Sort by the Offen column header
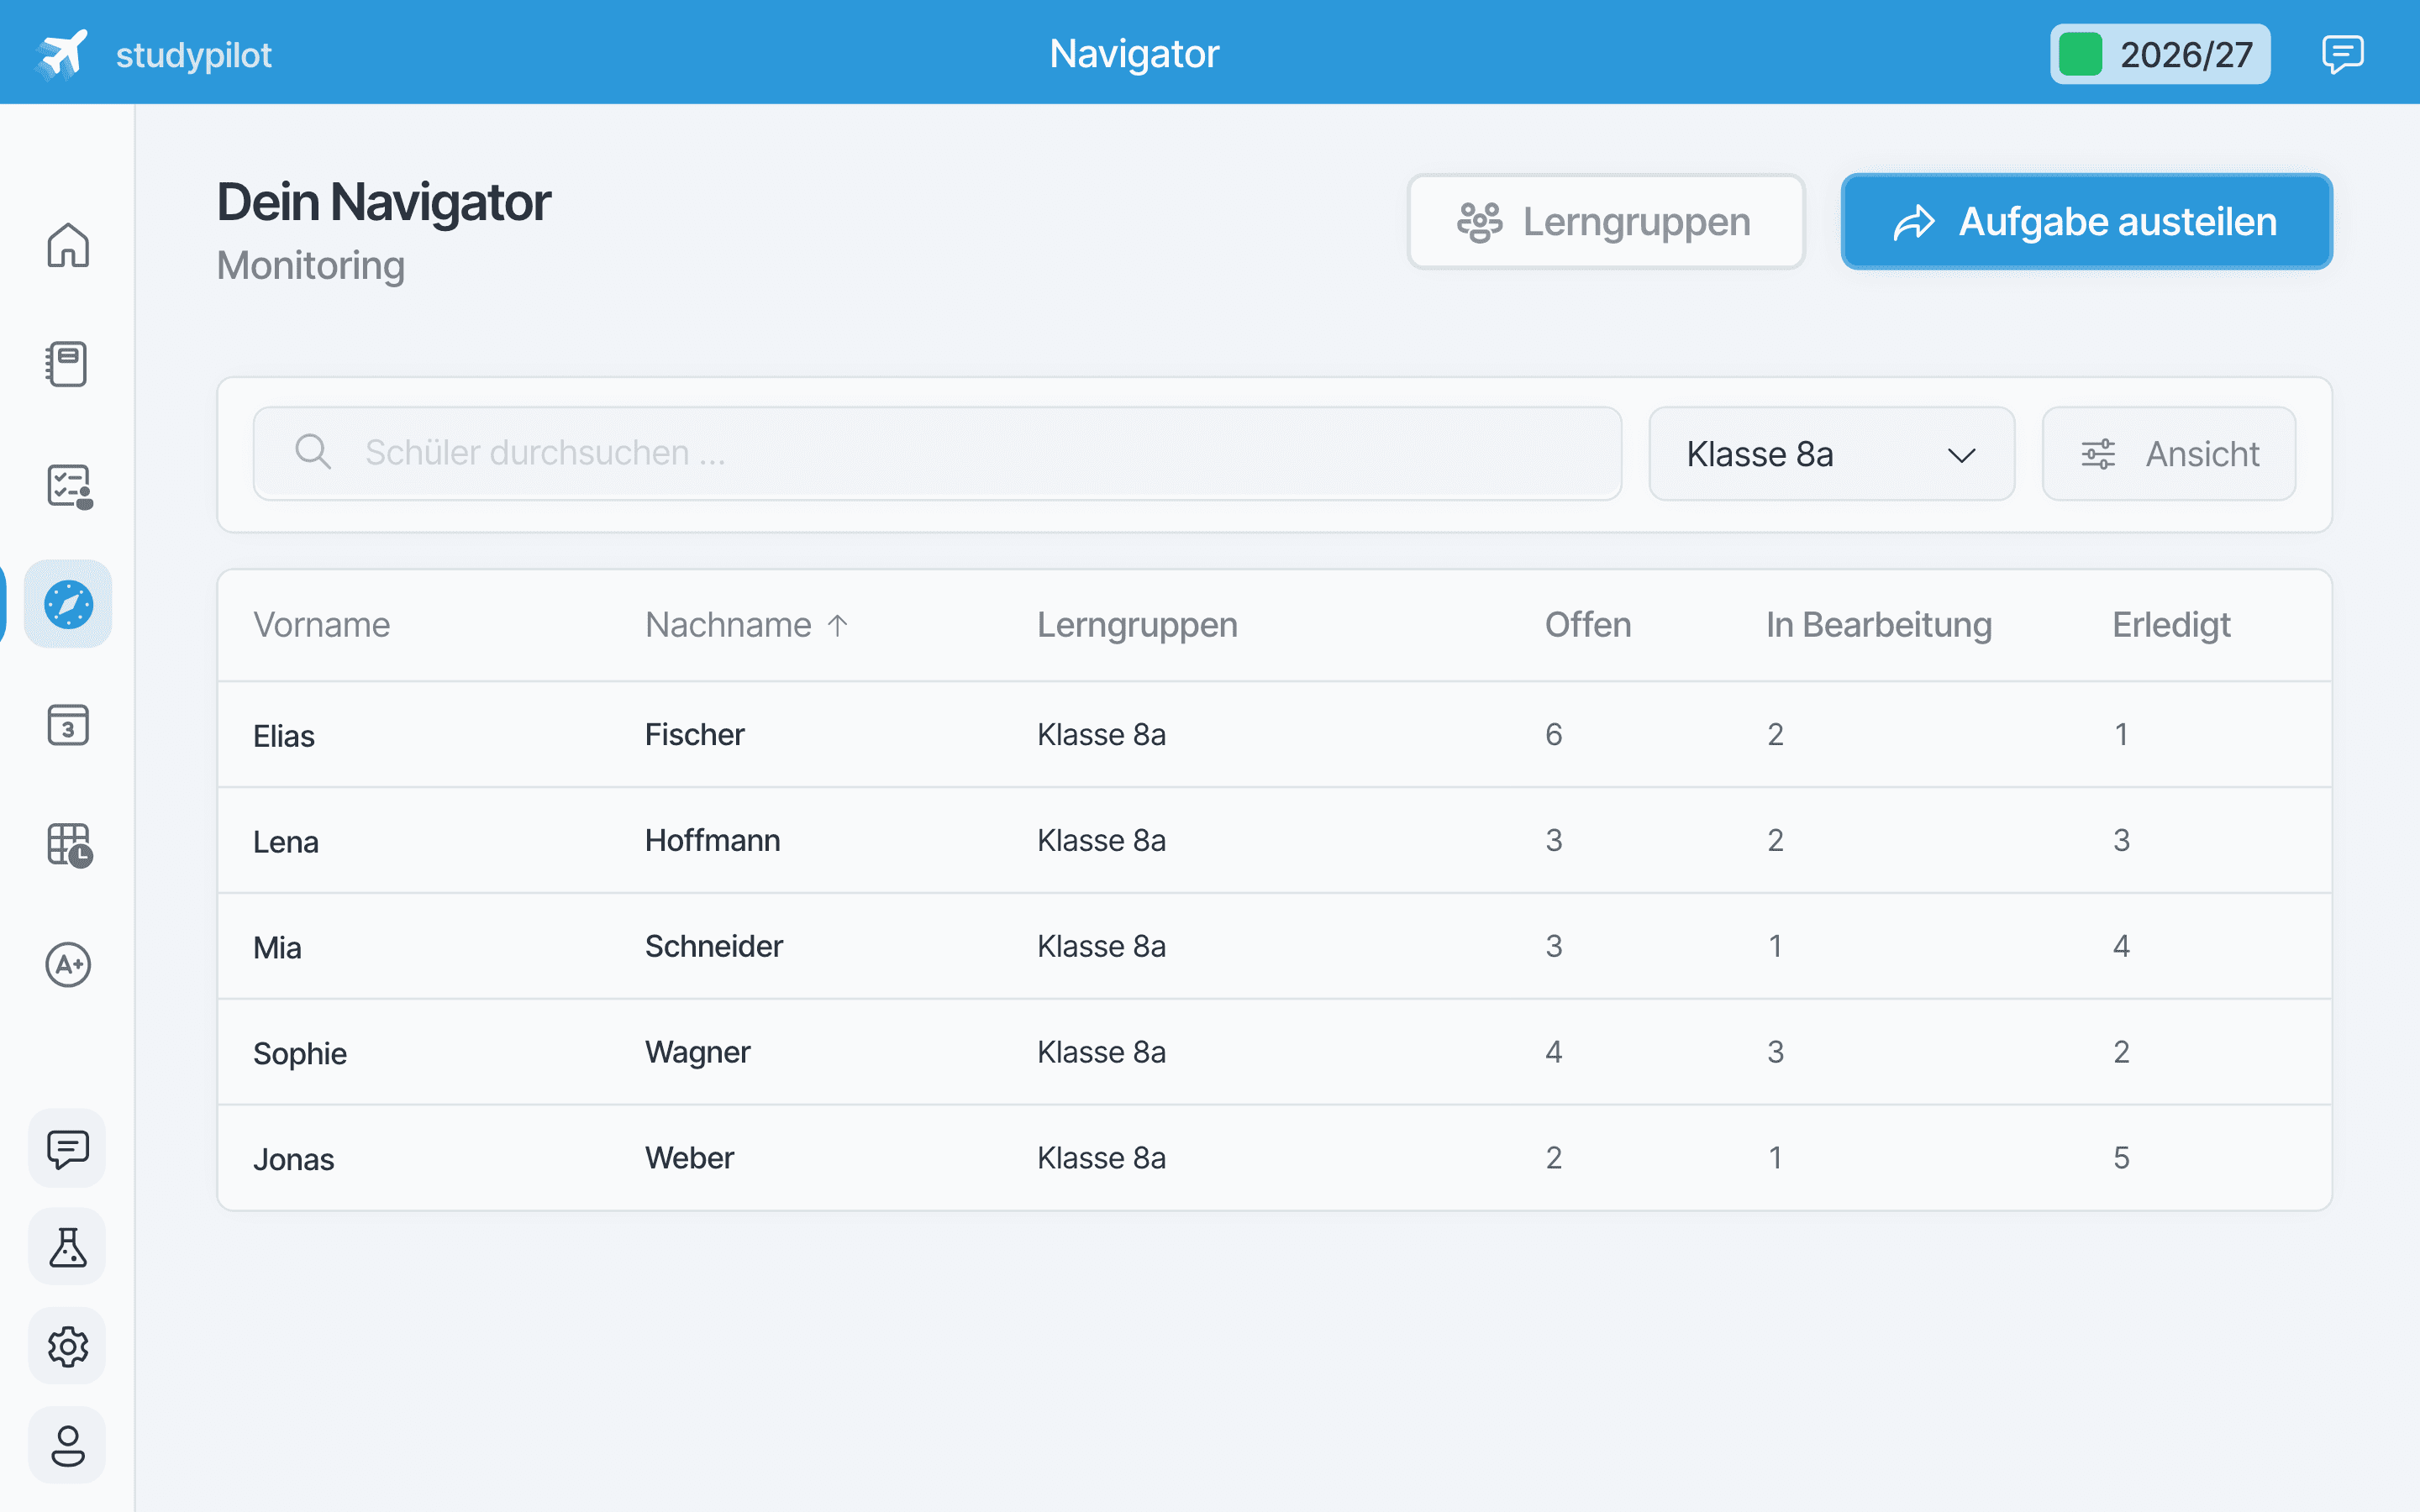 click(1588, 625)
